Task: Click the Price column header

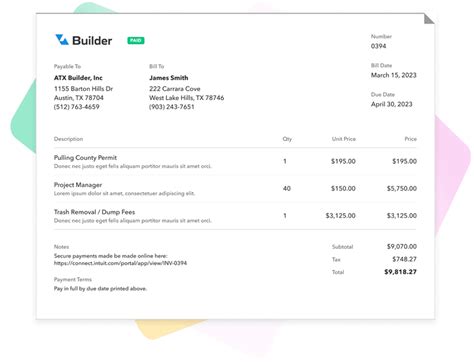Action: (x=411, y=139)
